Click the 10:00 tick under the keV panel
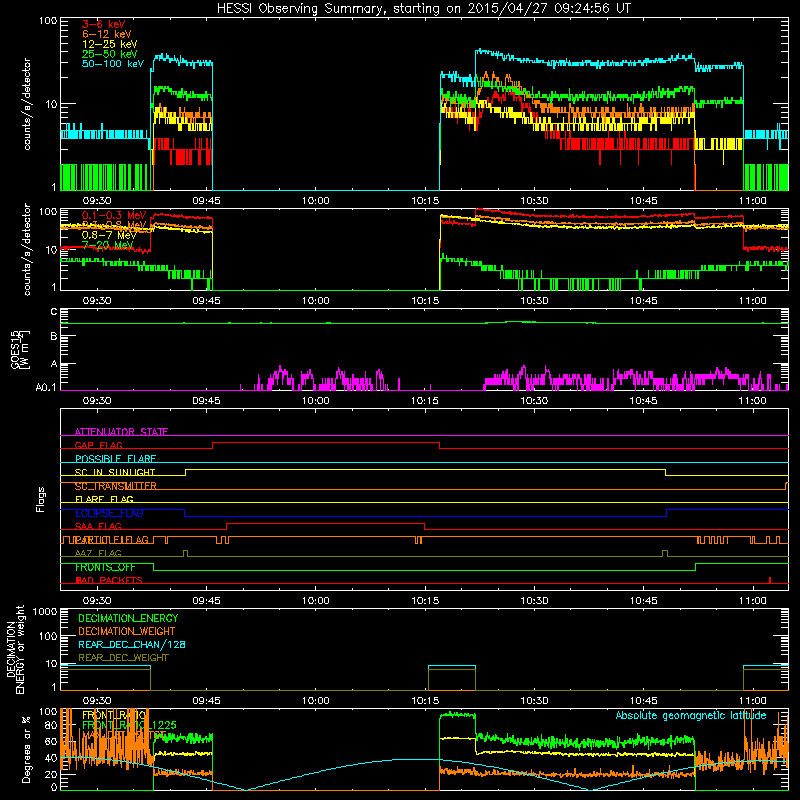Image resolution: width=800 pixels, height=800 pixels. pos(315,201)
